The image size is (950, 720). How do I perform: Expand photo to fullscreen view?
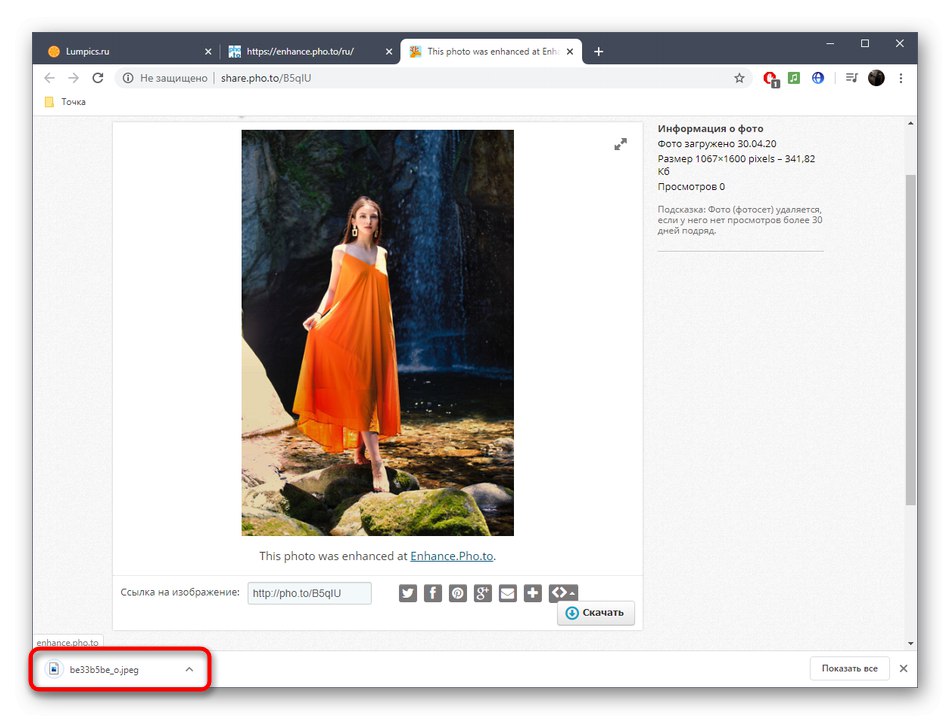pyautogui.click(x=620, y=144)
